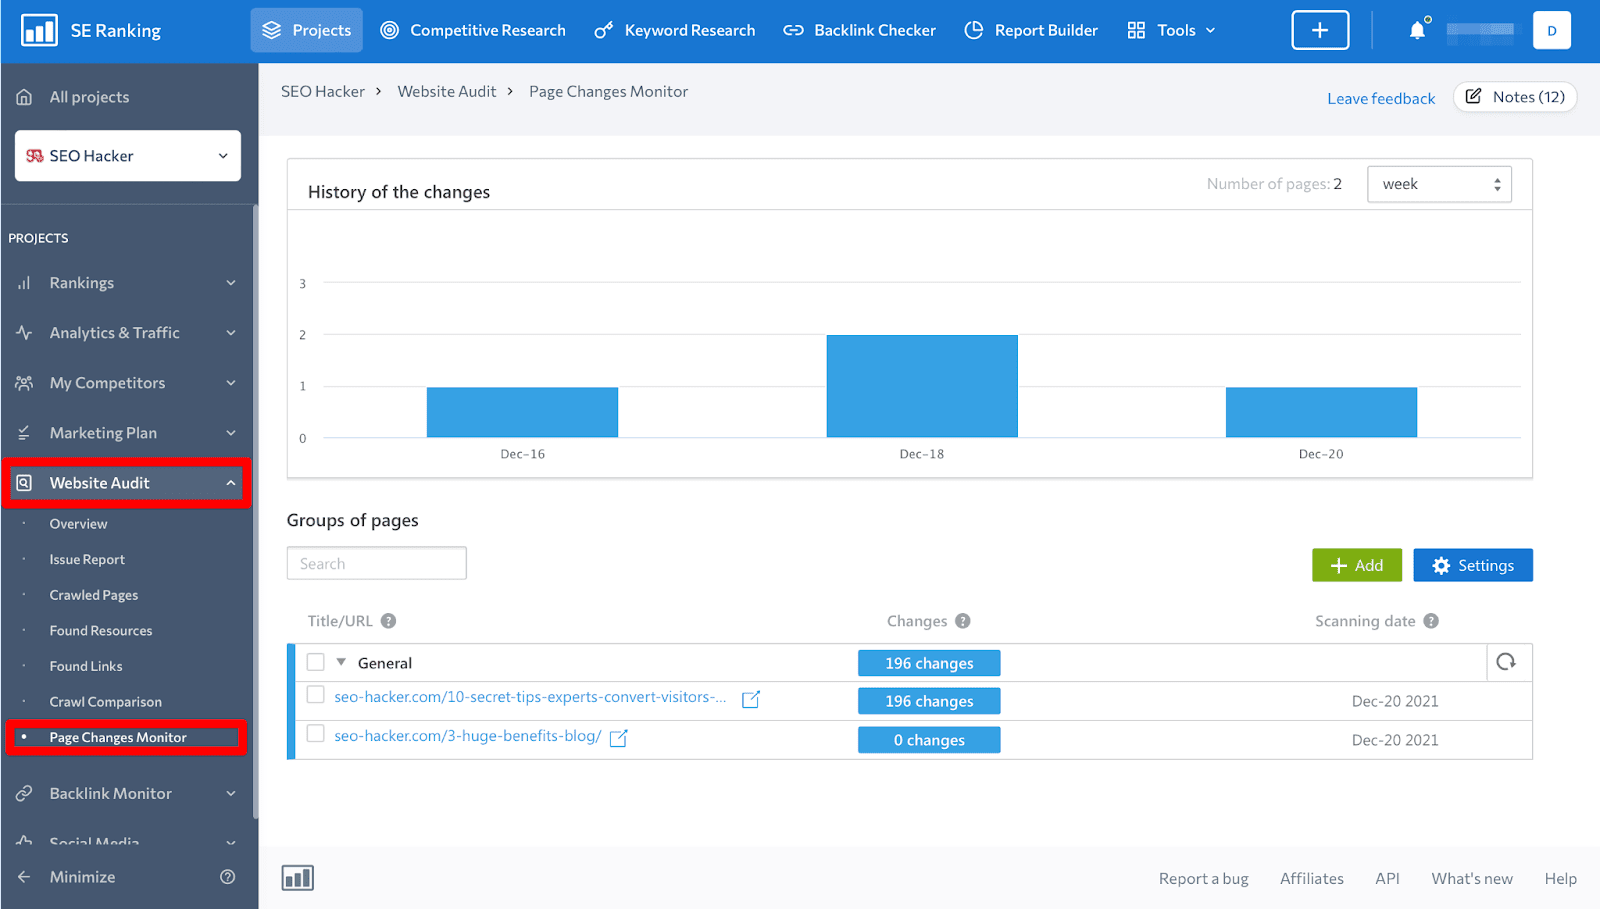Click the SEO Hacker breadcrumb link
1600x909 pixels.
point(323,91)
